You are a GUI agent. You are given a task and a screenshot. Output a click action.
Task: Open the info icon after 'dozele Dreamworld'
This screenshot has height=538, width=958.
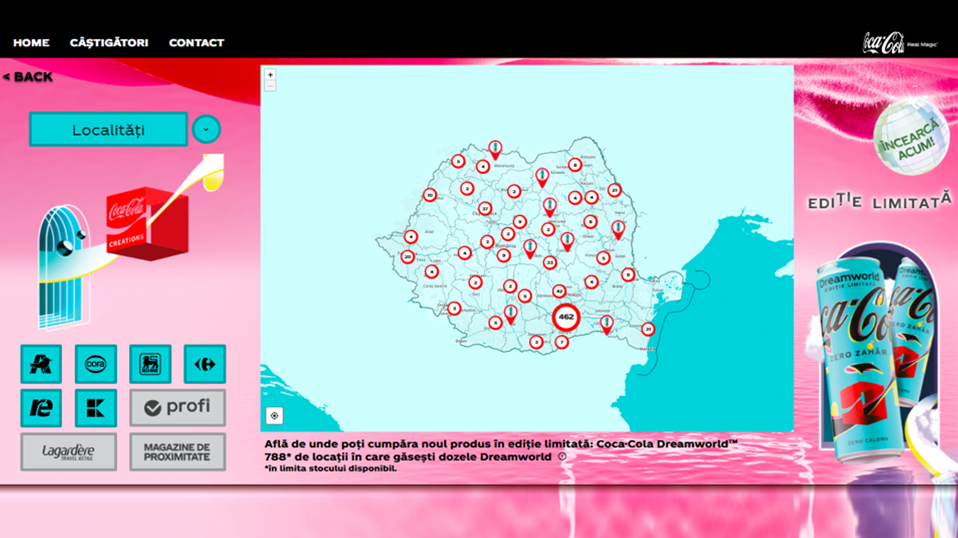[x=562, y=456]
